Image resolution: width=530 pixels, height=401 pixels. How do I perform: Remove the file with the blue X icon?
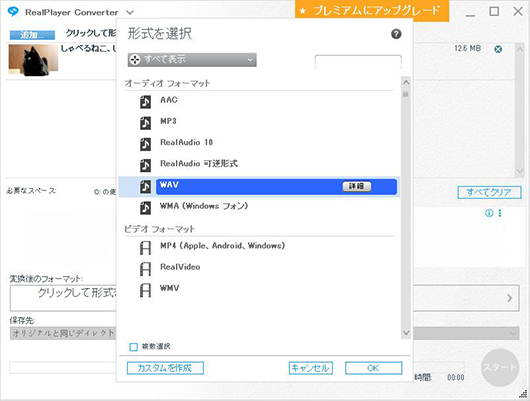(x=498, y=49)
